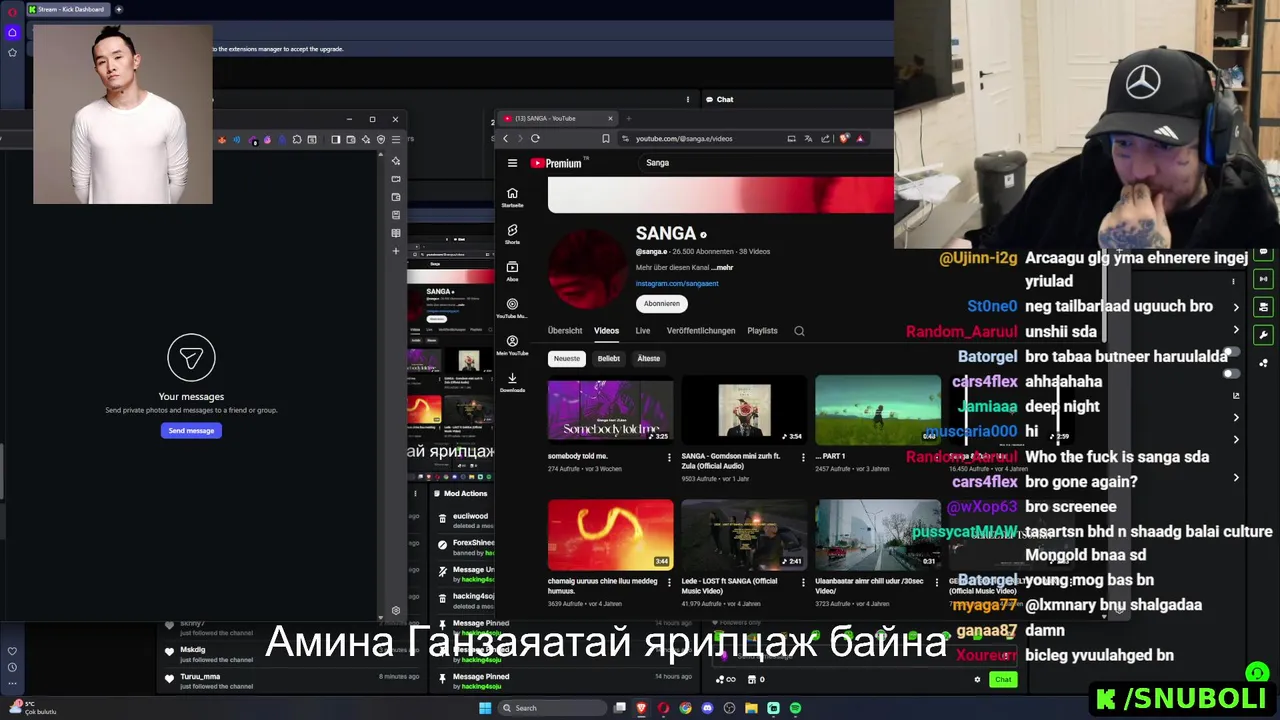
Task: Click YouTube Premium logo
Action: 556,163
